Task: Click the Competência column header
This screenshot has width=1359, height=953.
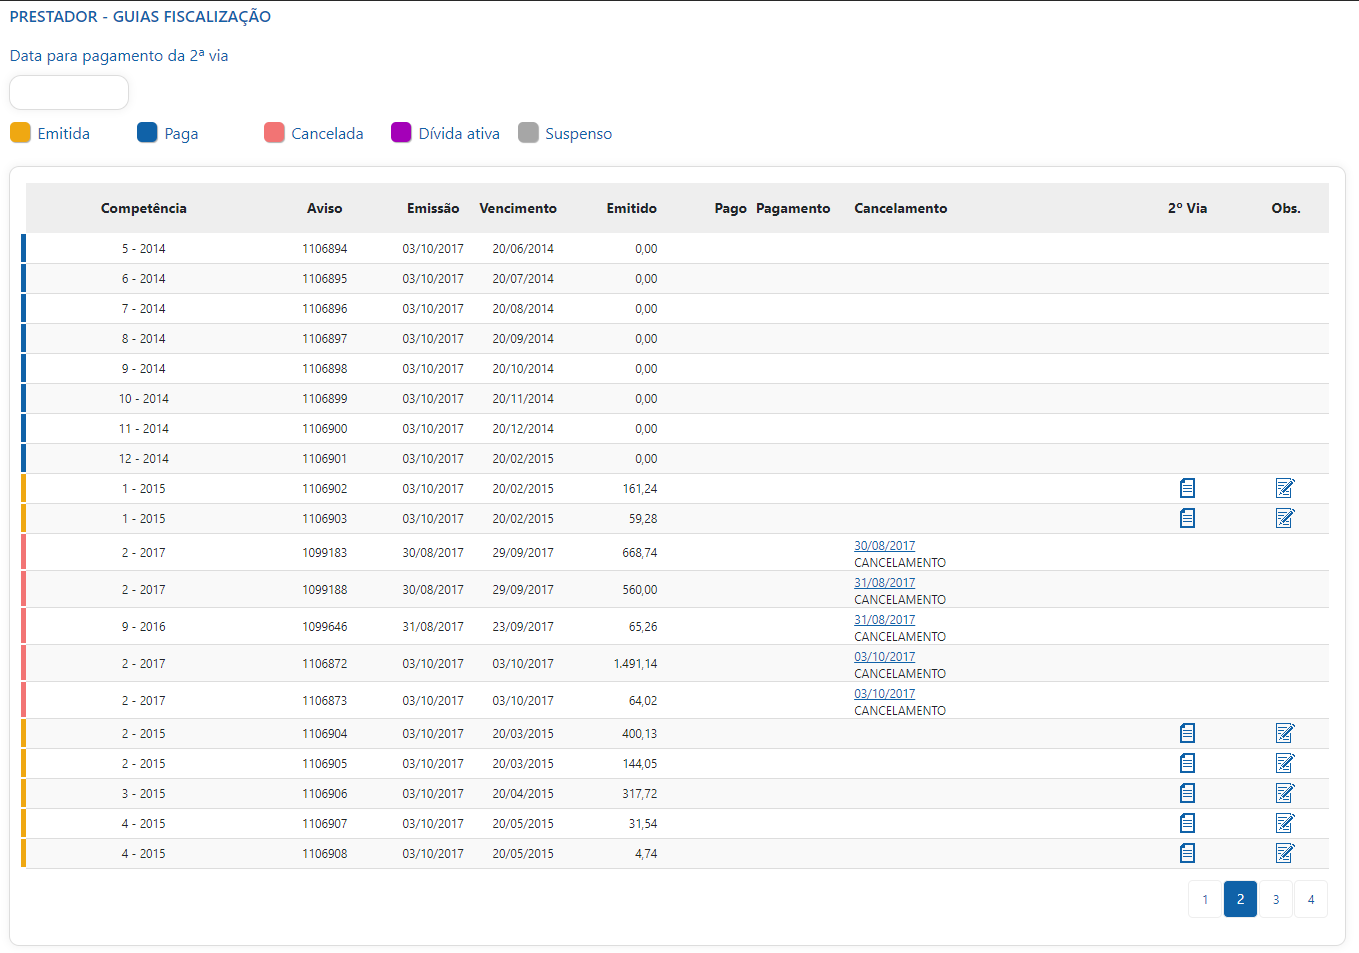Action: (x=144, y=208)
